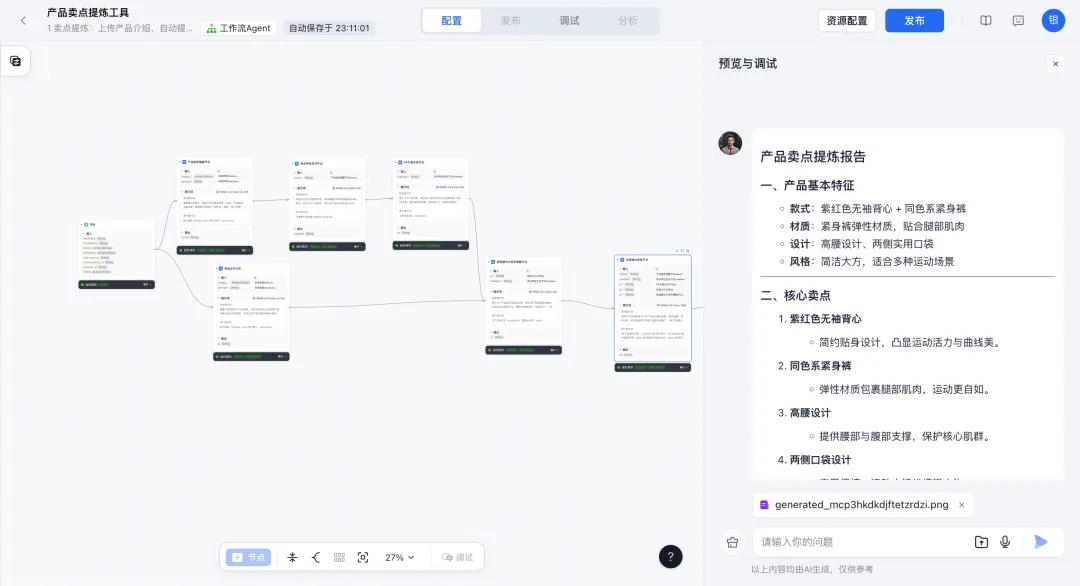Click the 预览与调试 panel title
This screenshot has width=1080, height=586.
(x=747, y=64)
